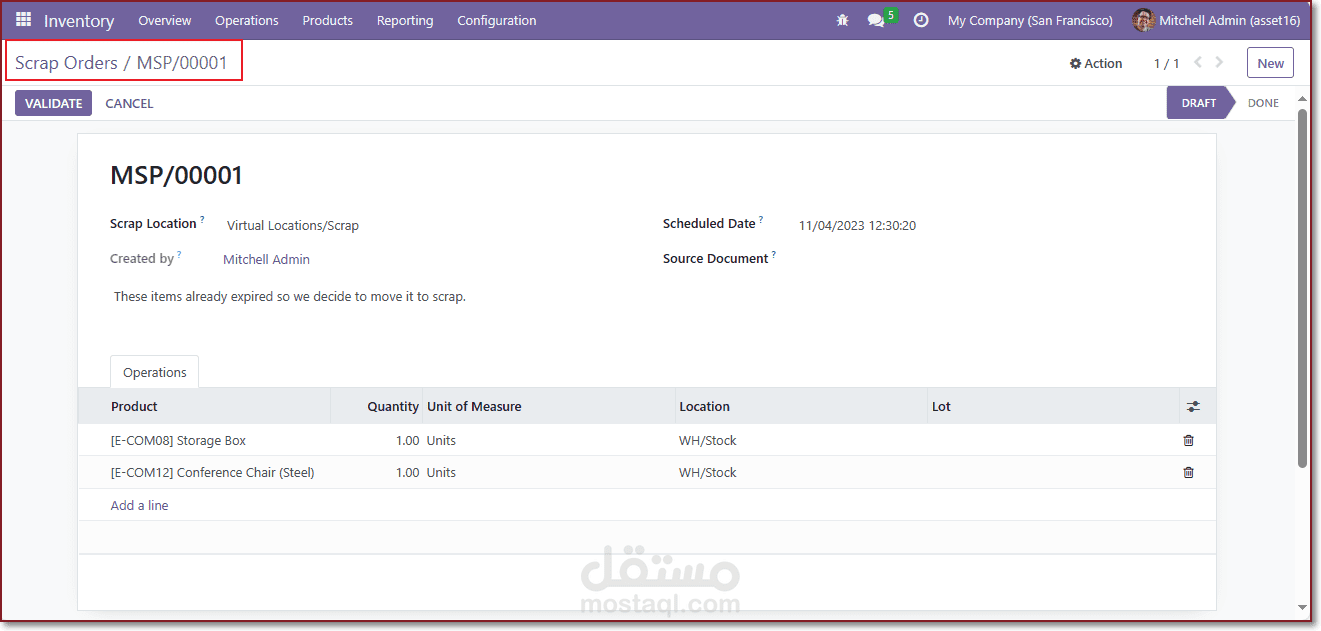Delete the Storage Box line
The image size is (1321, 631).
(x=1188, y=440)
